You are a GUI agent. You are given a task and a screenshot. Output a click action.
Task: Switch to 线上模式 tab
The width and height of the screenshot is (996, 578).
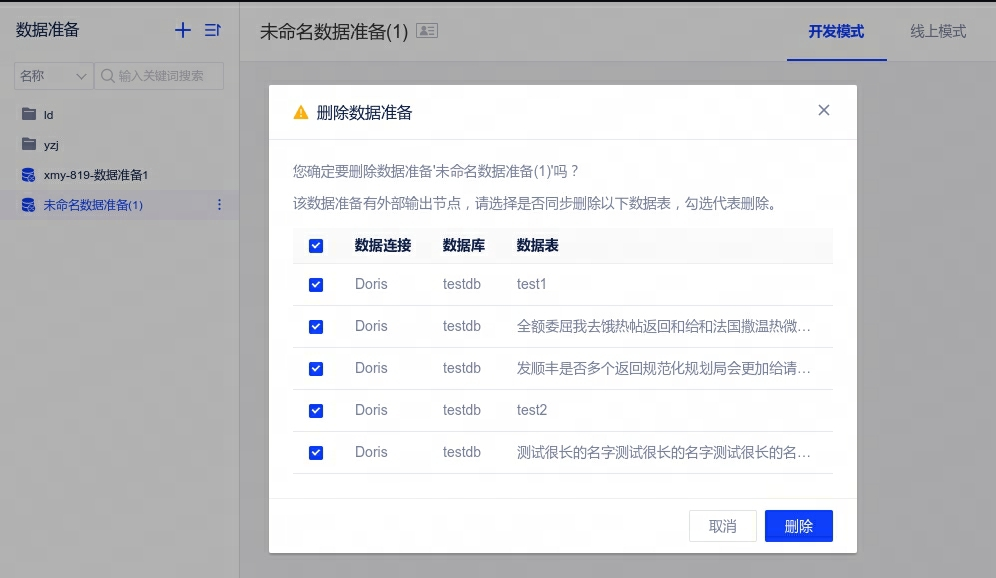click(938, 31)
